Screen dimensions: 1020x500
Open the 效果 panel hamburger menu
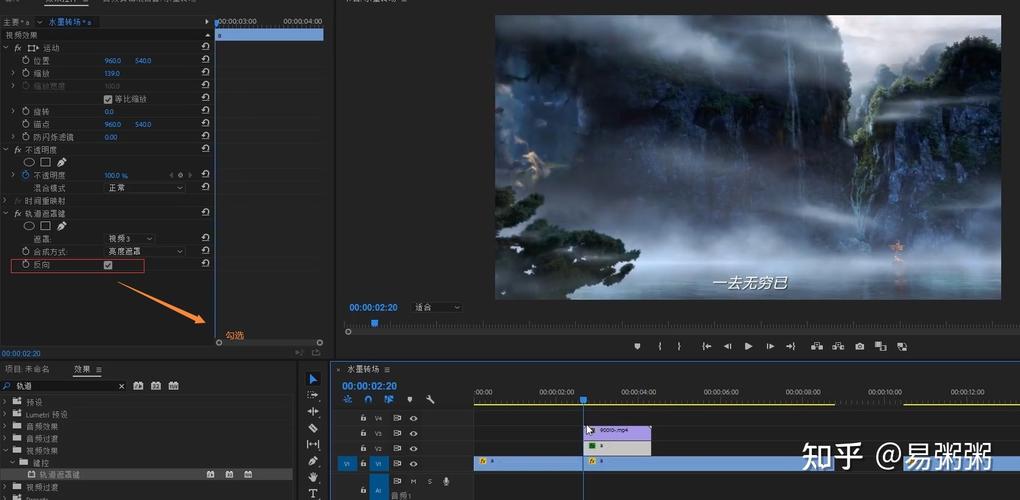point(99,369)
